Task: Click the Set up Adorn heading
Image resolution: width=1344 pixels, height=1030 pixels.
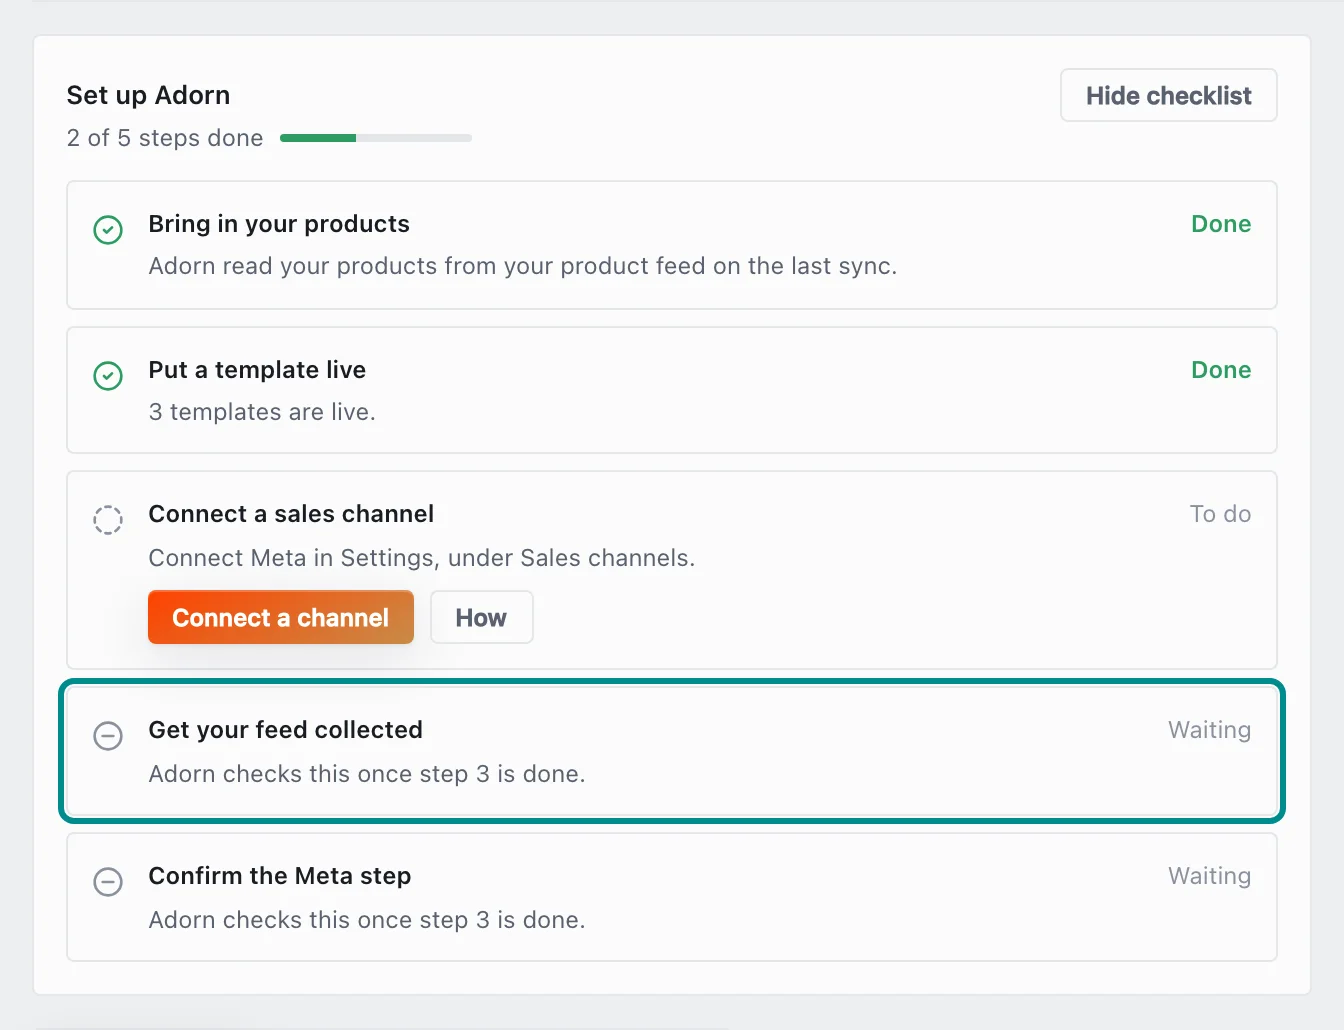Action: point(148,95)
